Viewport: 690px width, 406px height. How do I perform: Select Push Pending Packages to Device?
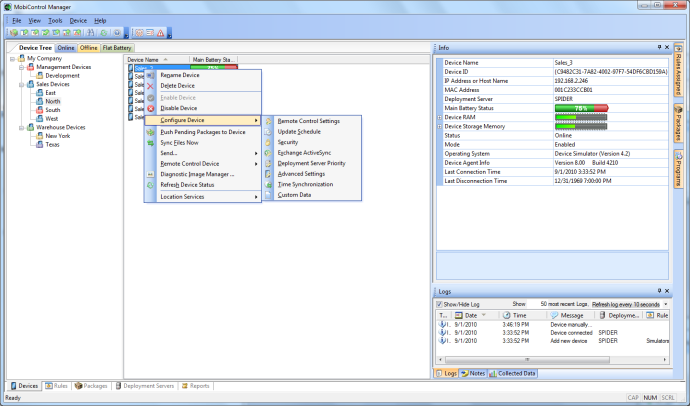coord(203,132)
